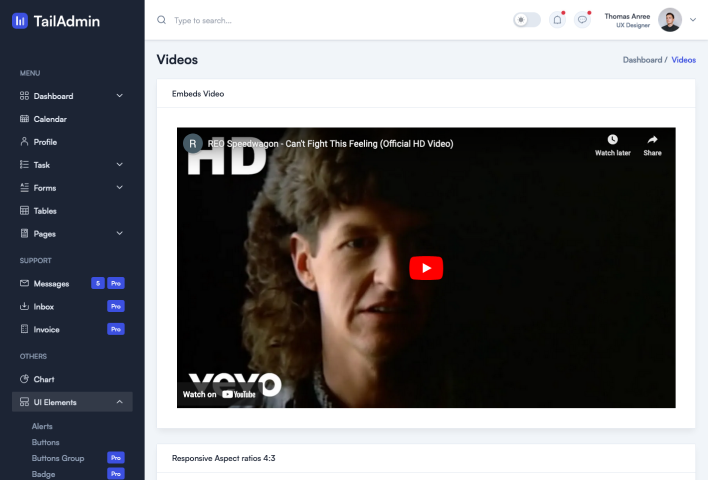The height and width of the screenshot is (480, 708).
Task: Click the REO Speedwagon channel avatar
Action: click(192, 143)
